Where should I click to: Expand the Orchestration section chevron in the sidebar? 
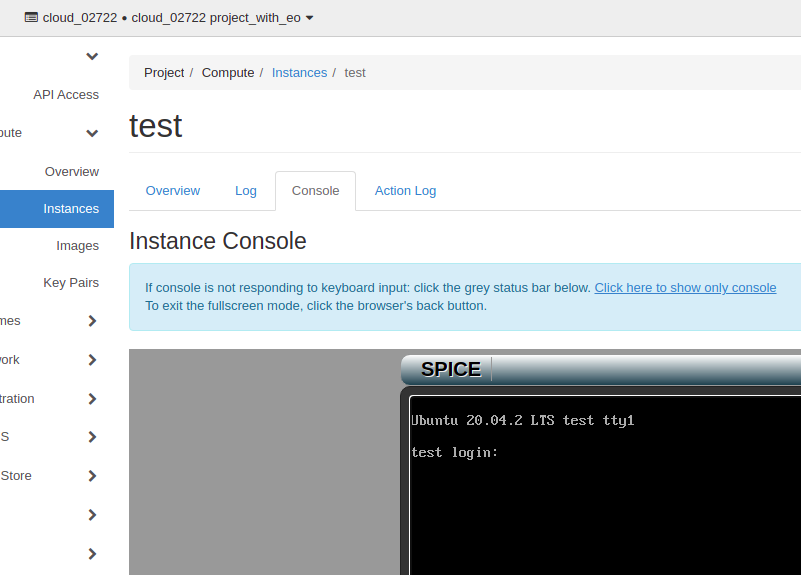92,399
